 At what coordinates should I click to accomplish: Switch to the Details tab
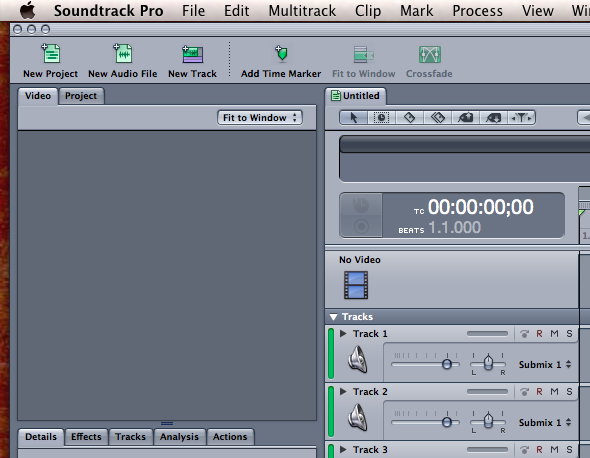[41, 437]
